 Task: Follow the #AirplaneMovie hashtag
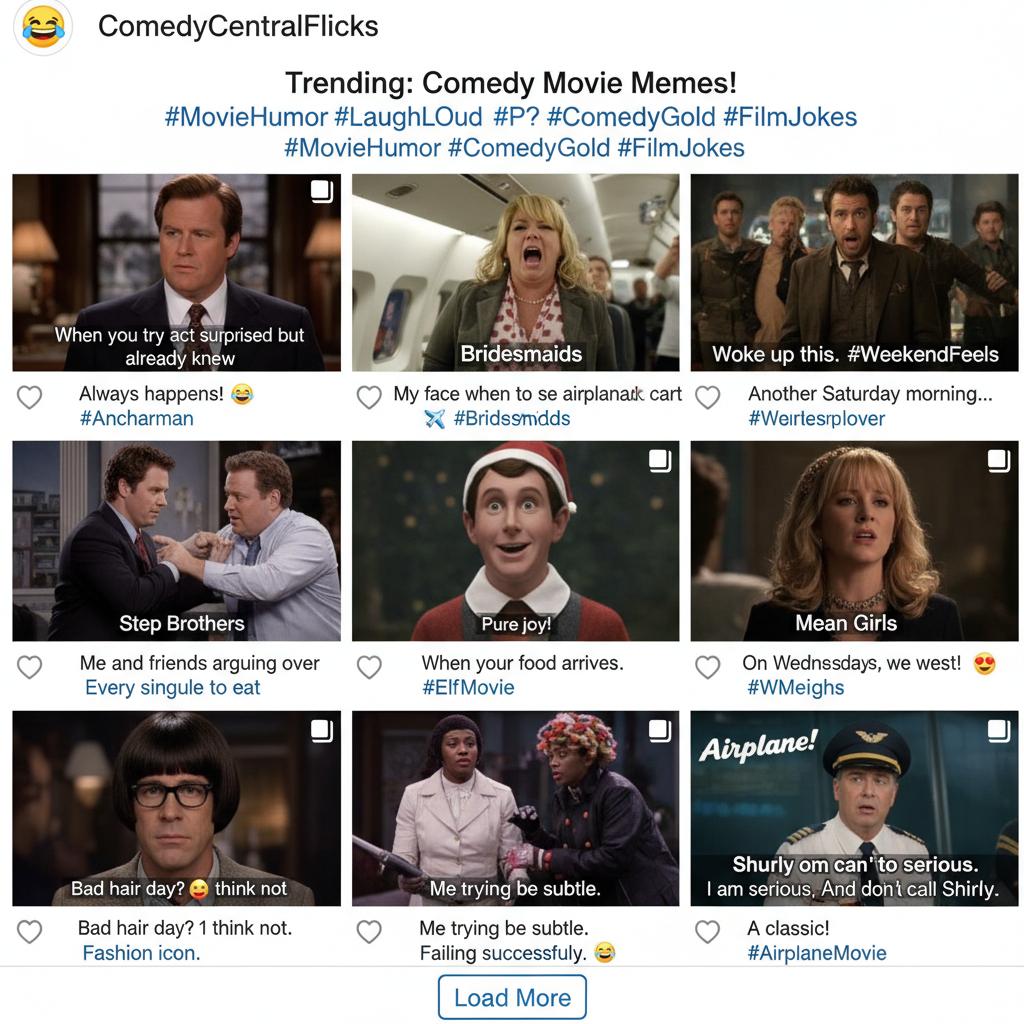(x=817, y=953)
